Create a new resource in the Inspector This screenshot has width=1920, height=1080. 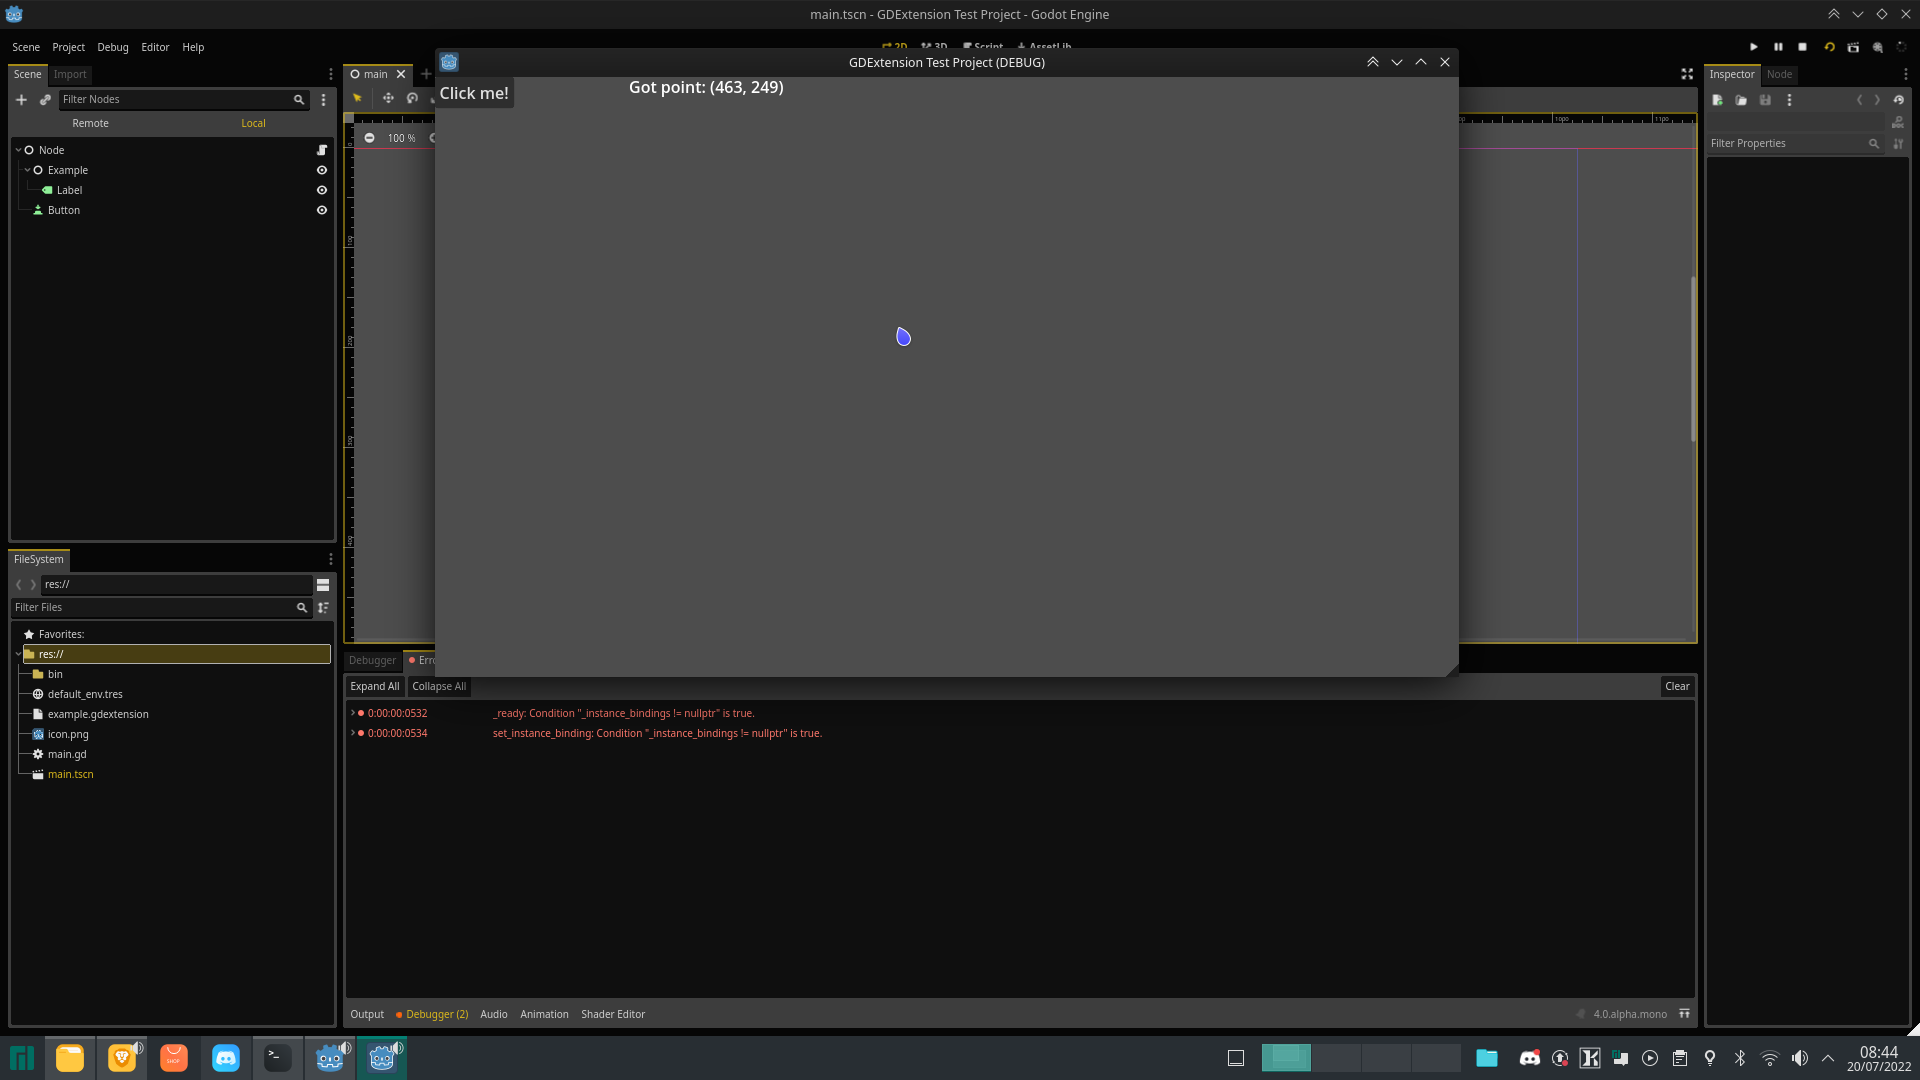click(1717, 100)
